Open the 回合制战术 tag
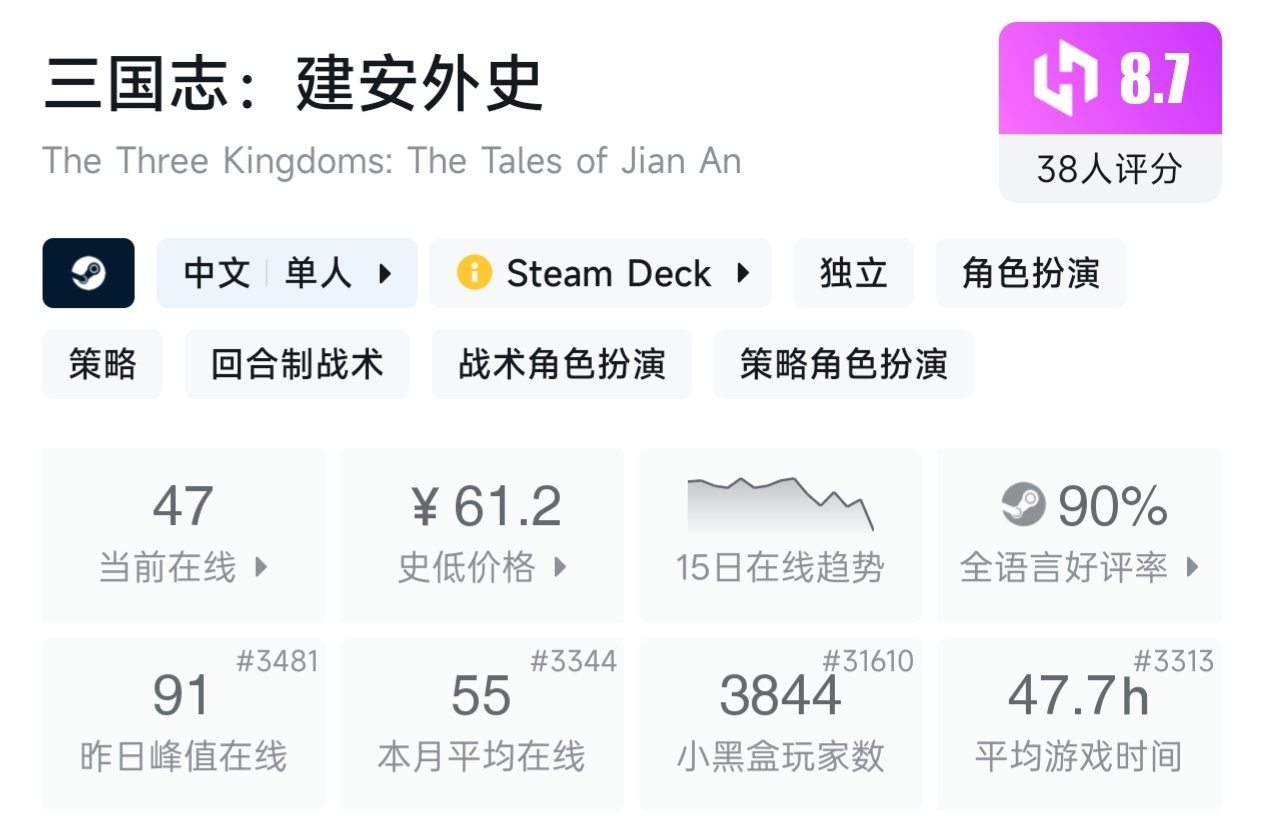 pos(297,364)
